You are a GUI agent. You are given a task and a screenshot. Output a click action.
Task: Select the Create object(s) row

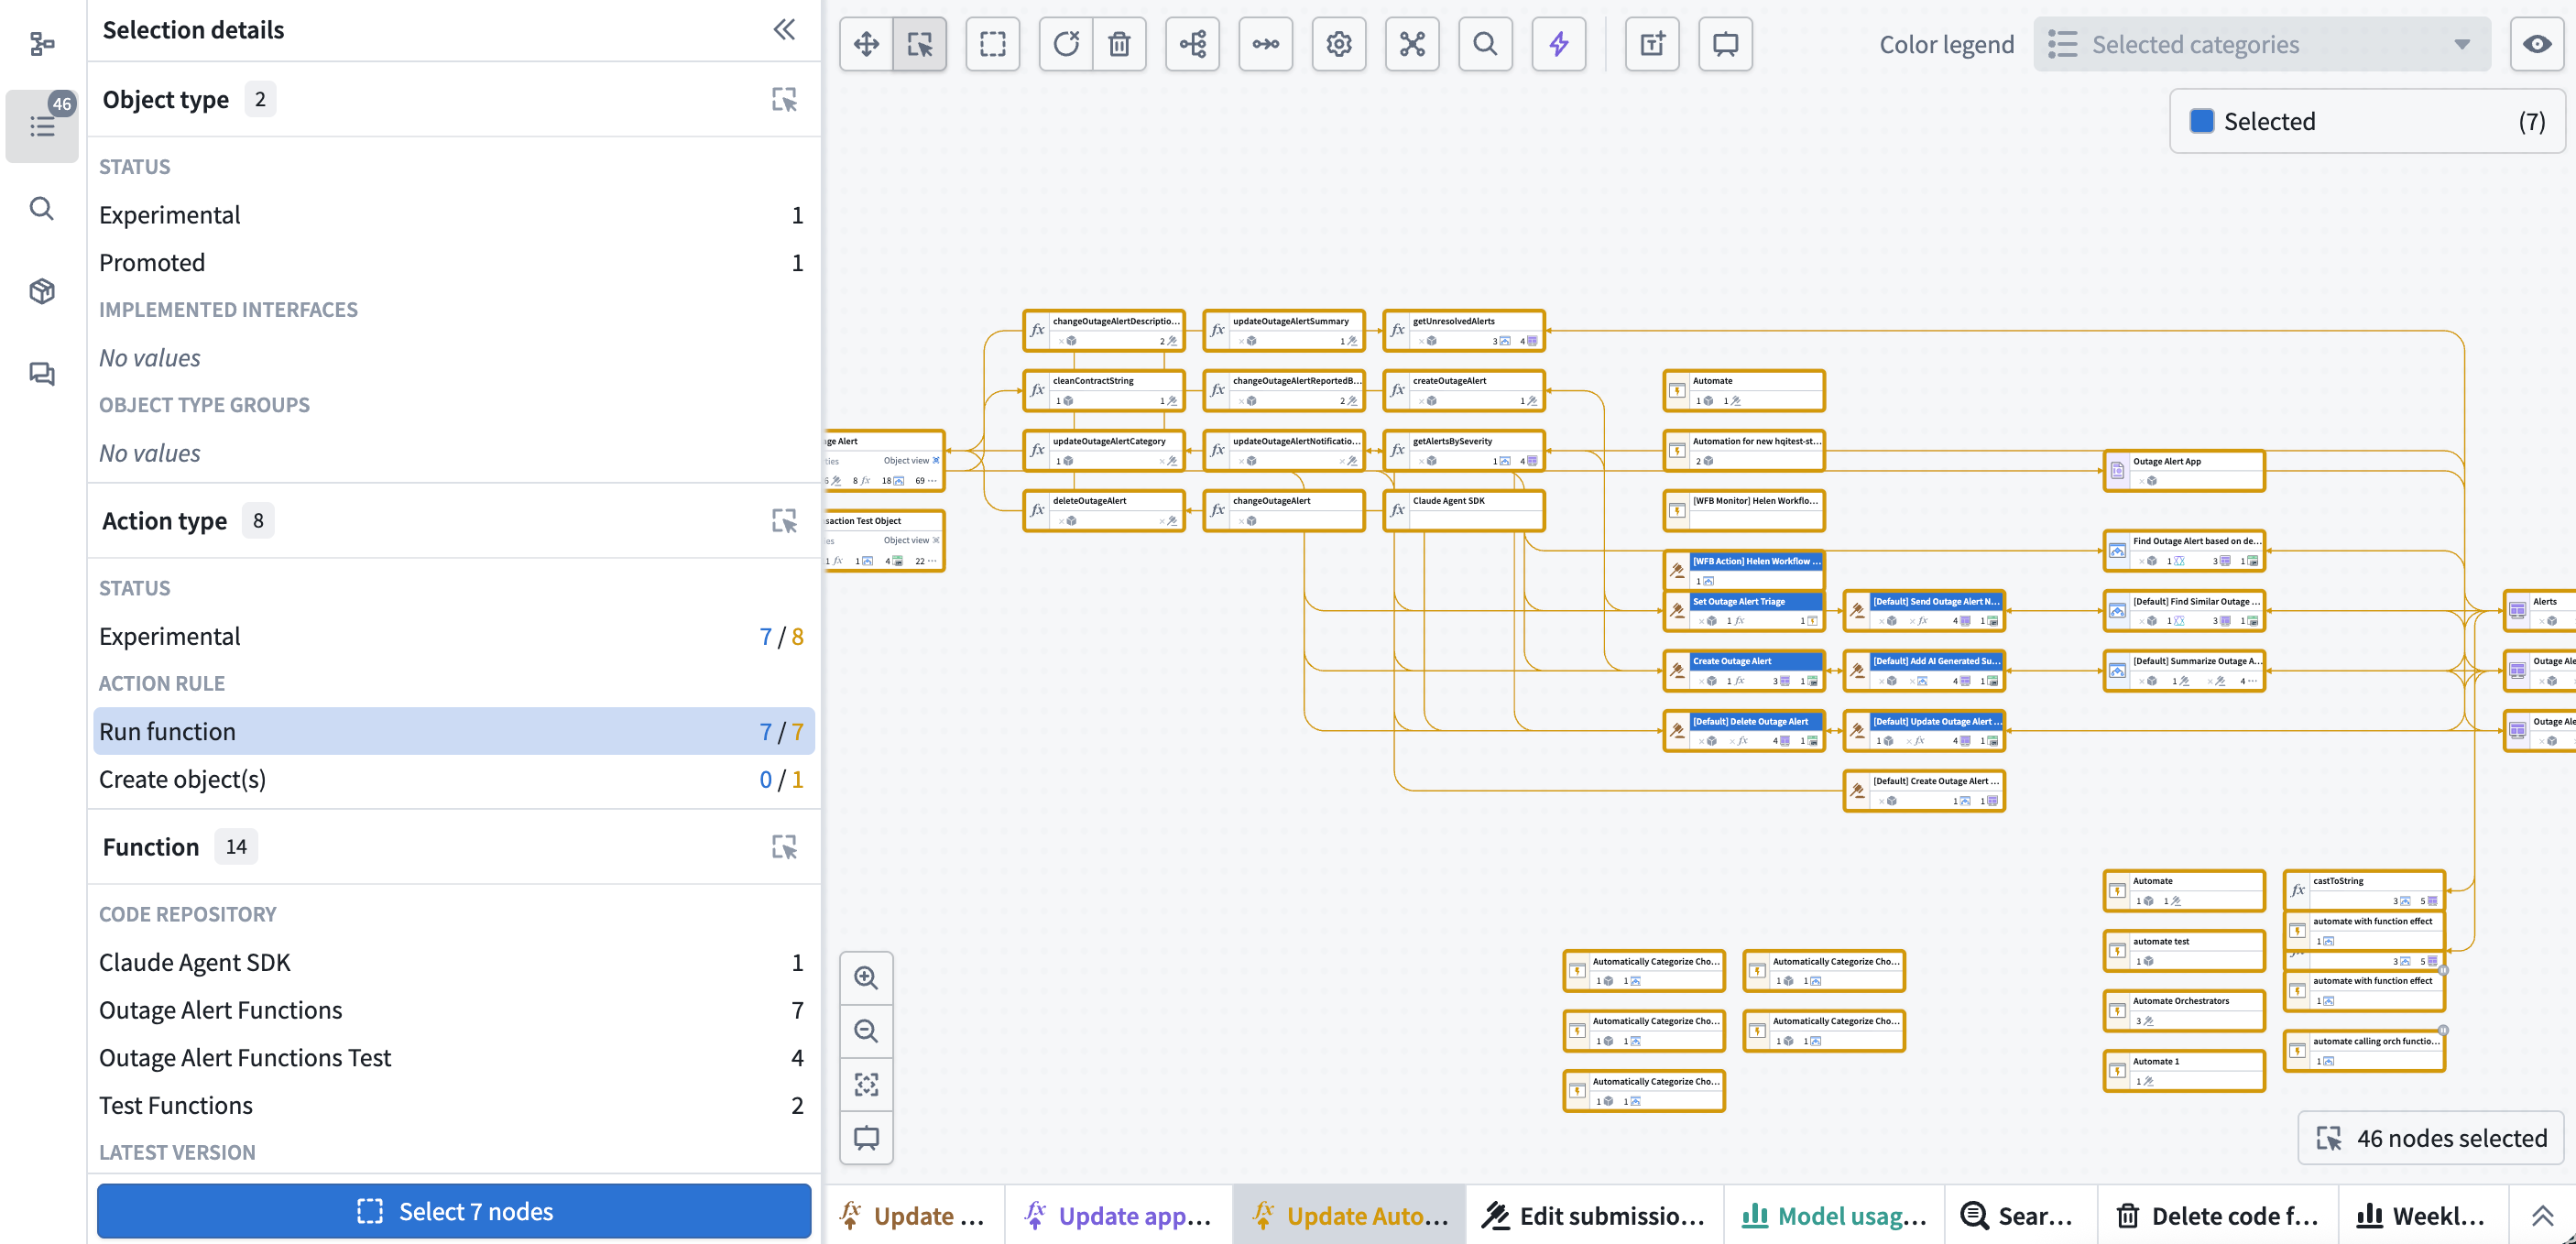tap(454, 779)
